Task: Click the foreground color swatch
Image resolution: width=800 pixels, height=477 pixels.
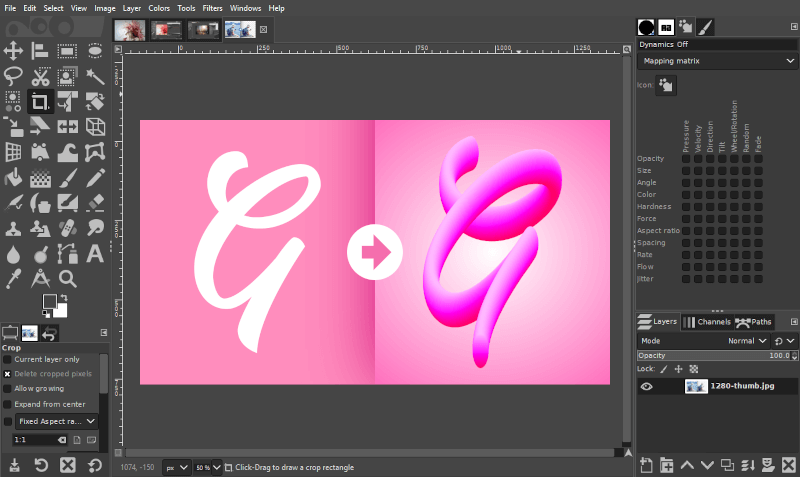Action: (50, 302)
